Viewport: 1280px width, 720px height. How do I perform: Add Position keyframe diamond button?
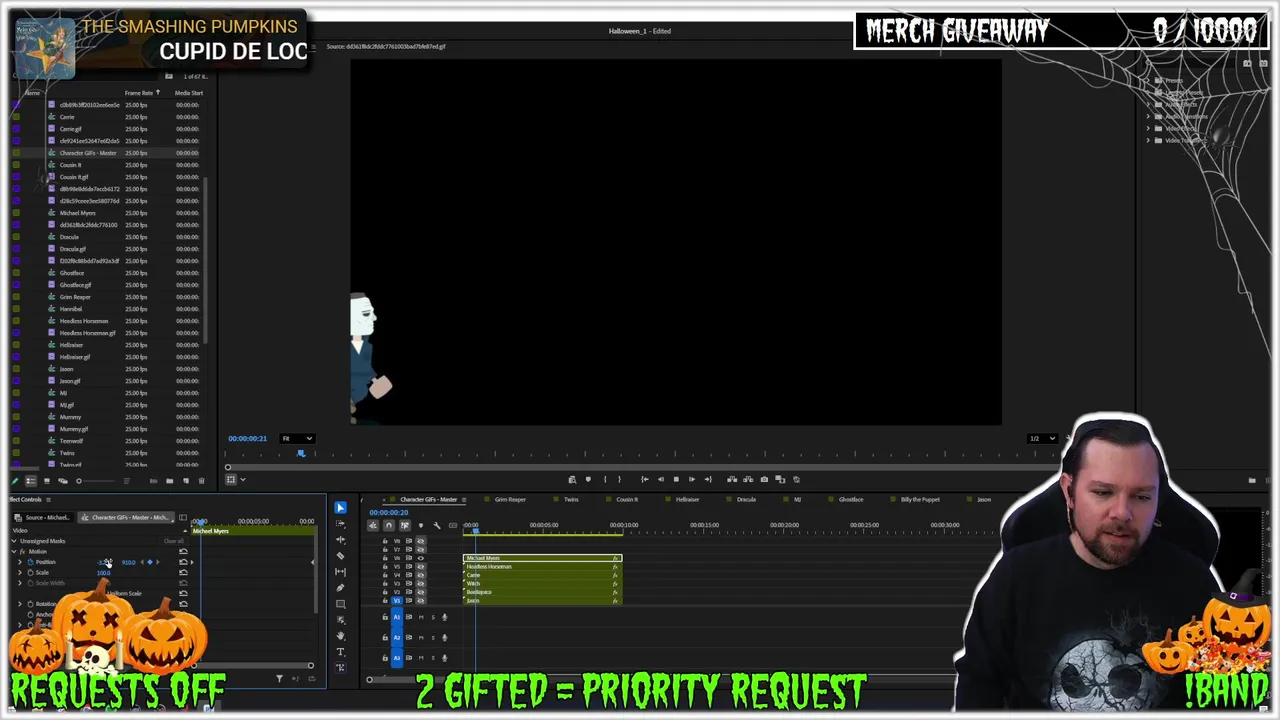[x=149, y=562]
